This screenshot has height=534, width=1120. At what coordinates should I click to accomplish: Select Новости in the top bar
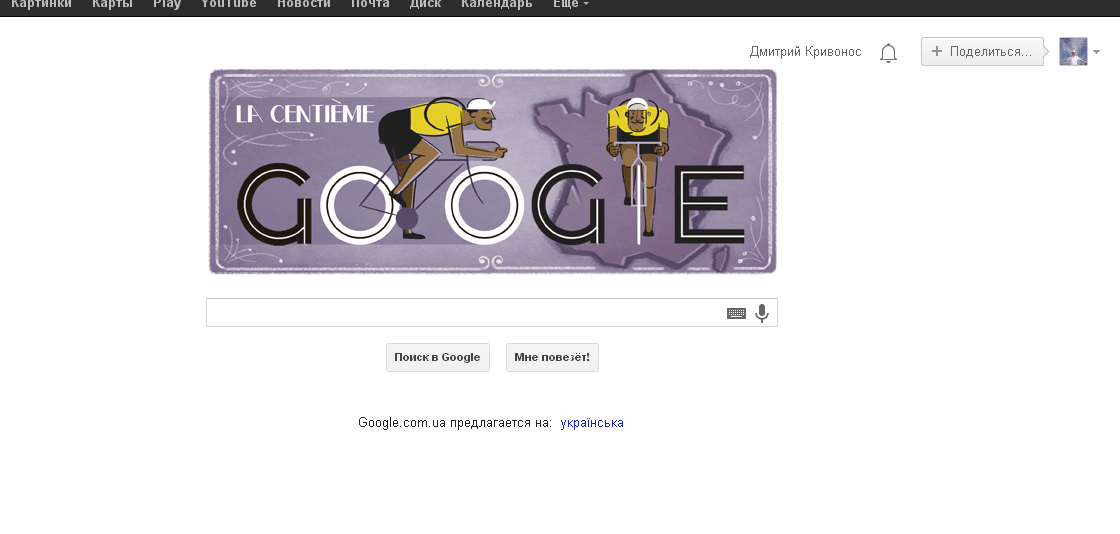coord(304,4)
